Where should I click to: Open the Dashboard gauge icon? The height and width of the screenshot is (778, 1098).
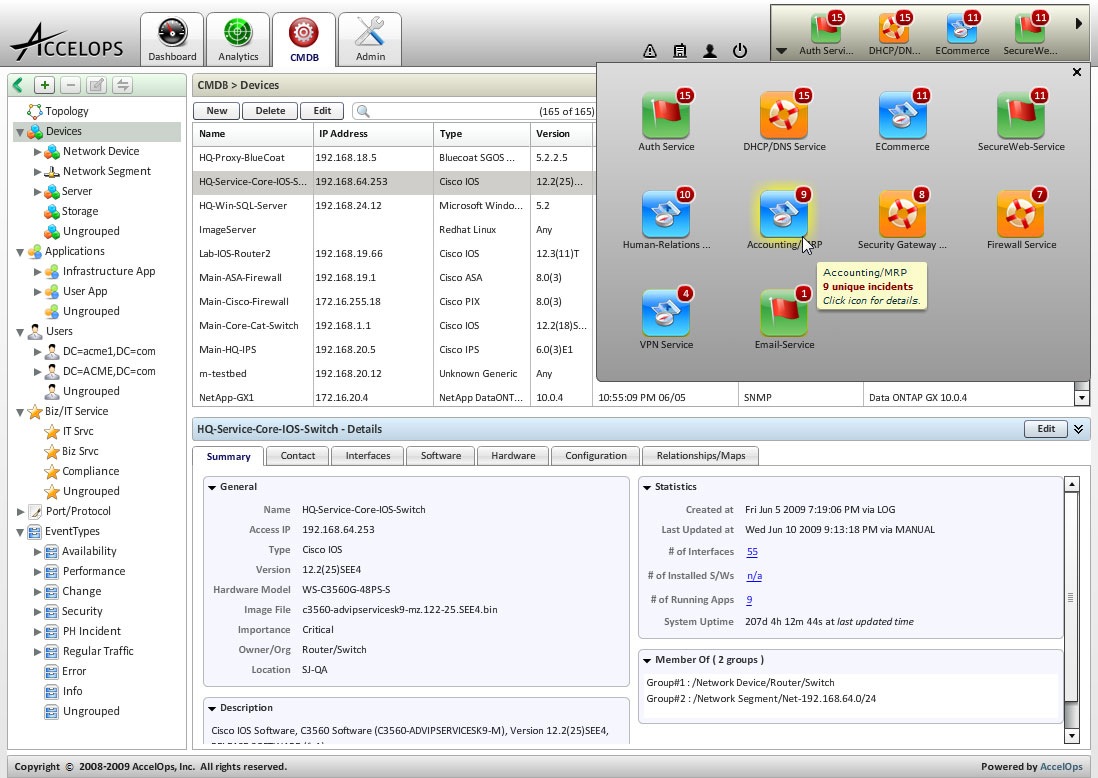coord(172,34)
